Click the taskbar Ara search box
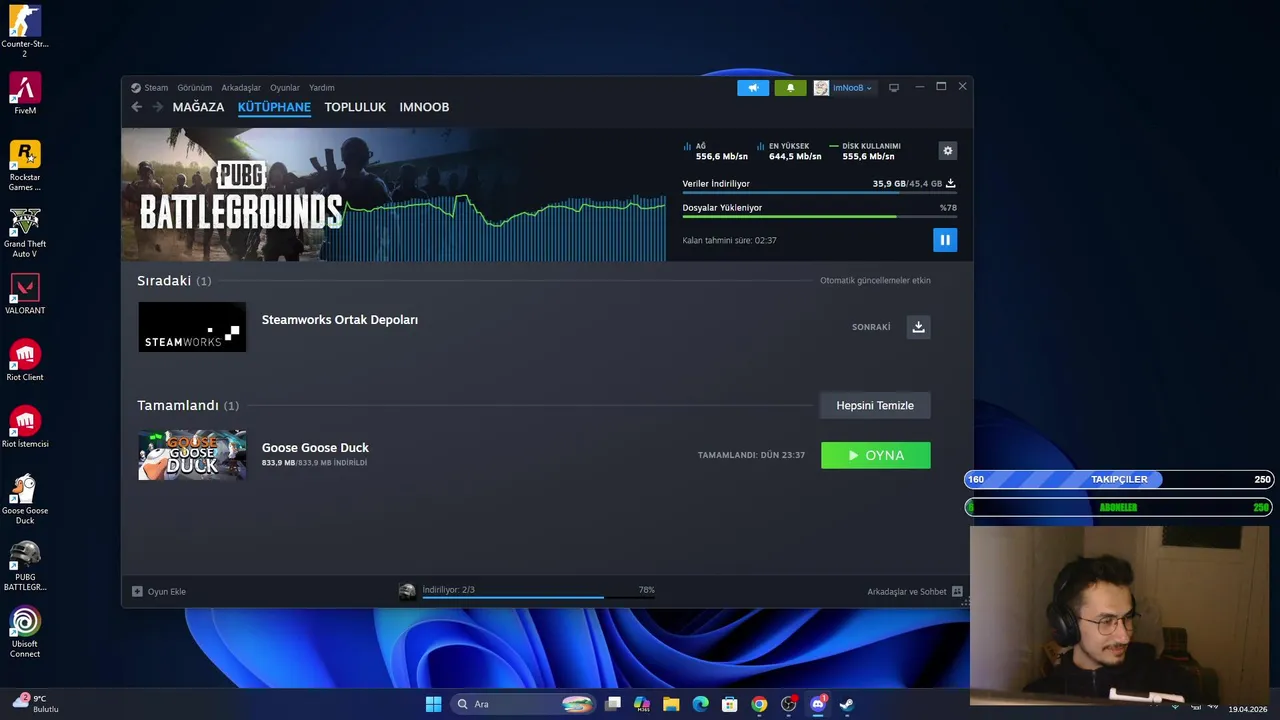 coord(524,704)
